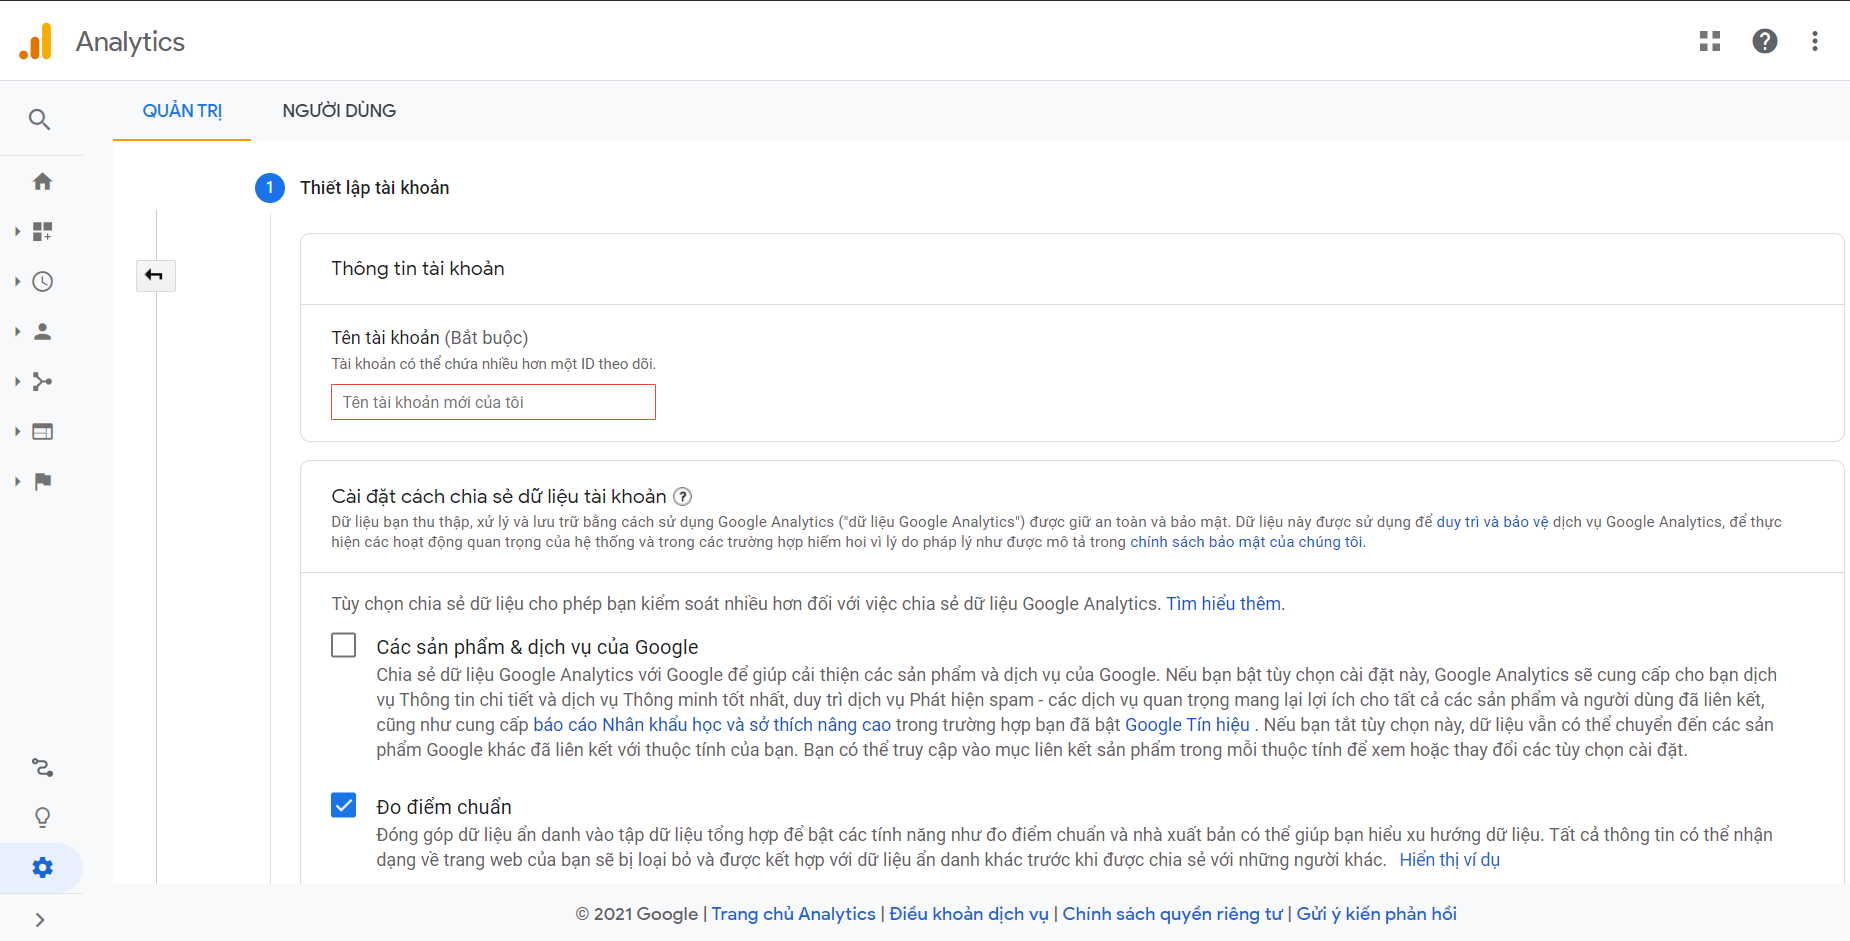Expand the collapsed sidebar with bottom chevron

coord(40,920)
